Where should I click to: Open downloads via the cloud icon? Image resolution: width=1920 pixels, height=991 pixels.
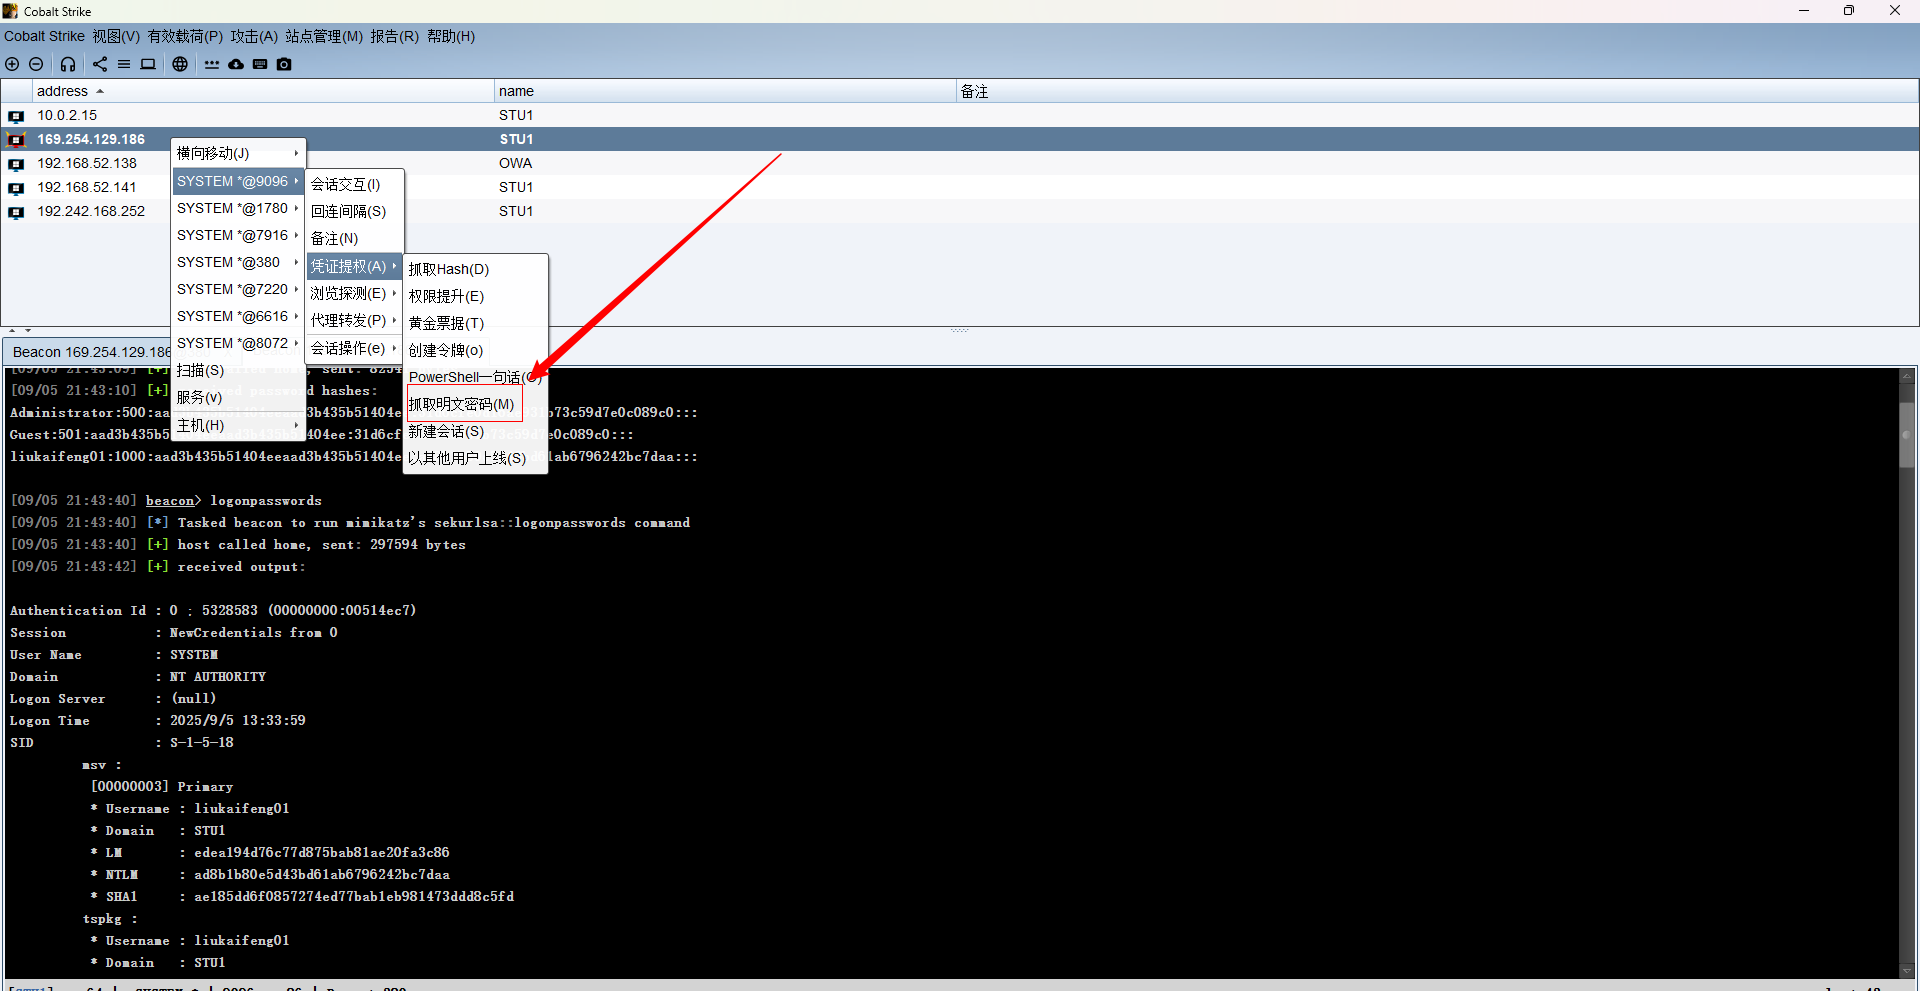click(x=236, y=64)
